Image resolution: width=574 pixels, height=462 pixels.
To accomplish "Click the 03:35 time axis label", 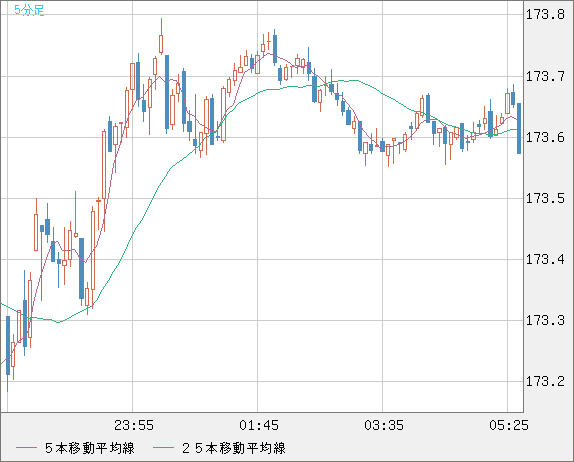I will coord(384,425).
